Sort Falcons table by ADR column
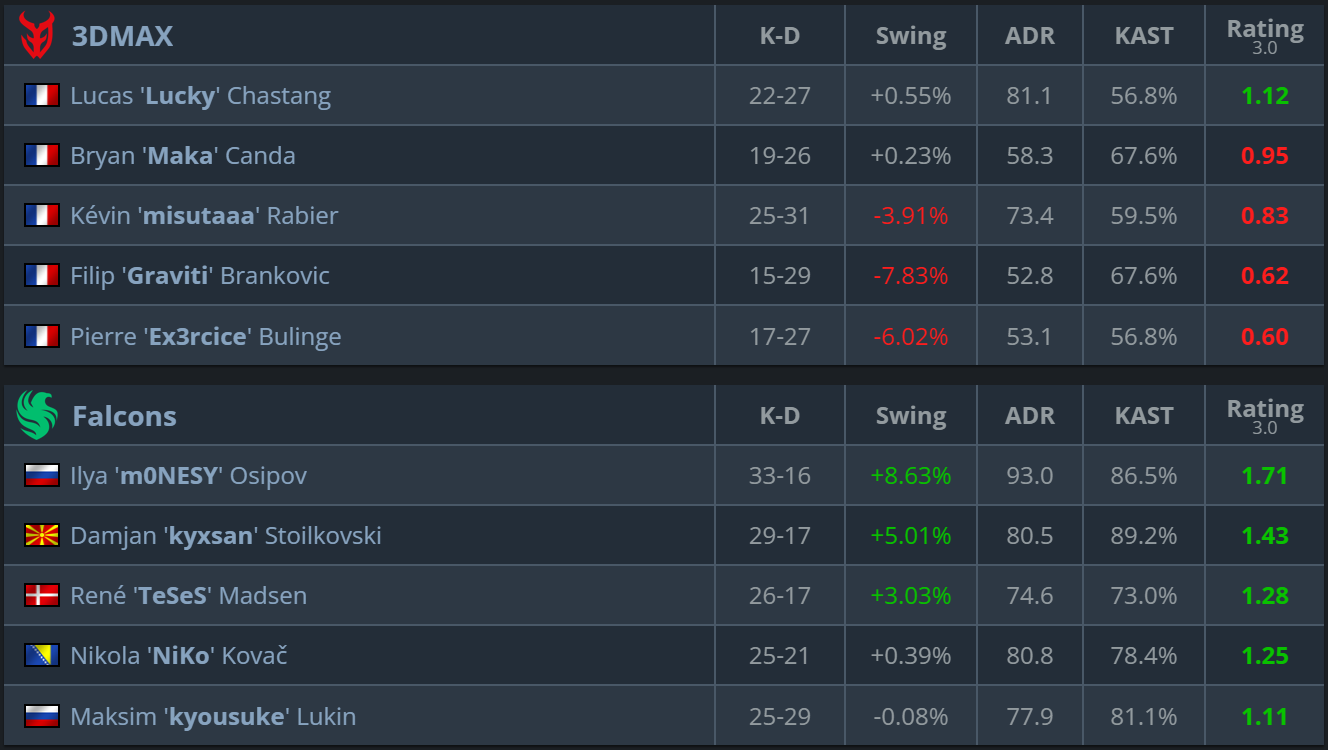Image resolution: width=1328 pixels, height=750 pixels. pos(1030,416)
